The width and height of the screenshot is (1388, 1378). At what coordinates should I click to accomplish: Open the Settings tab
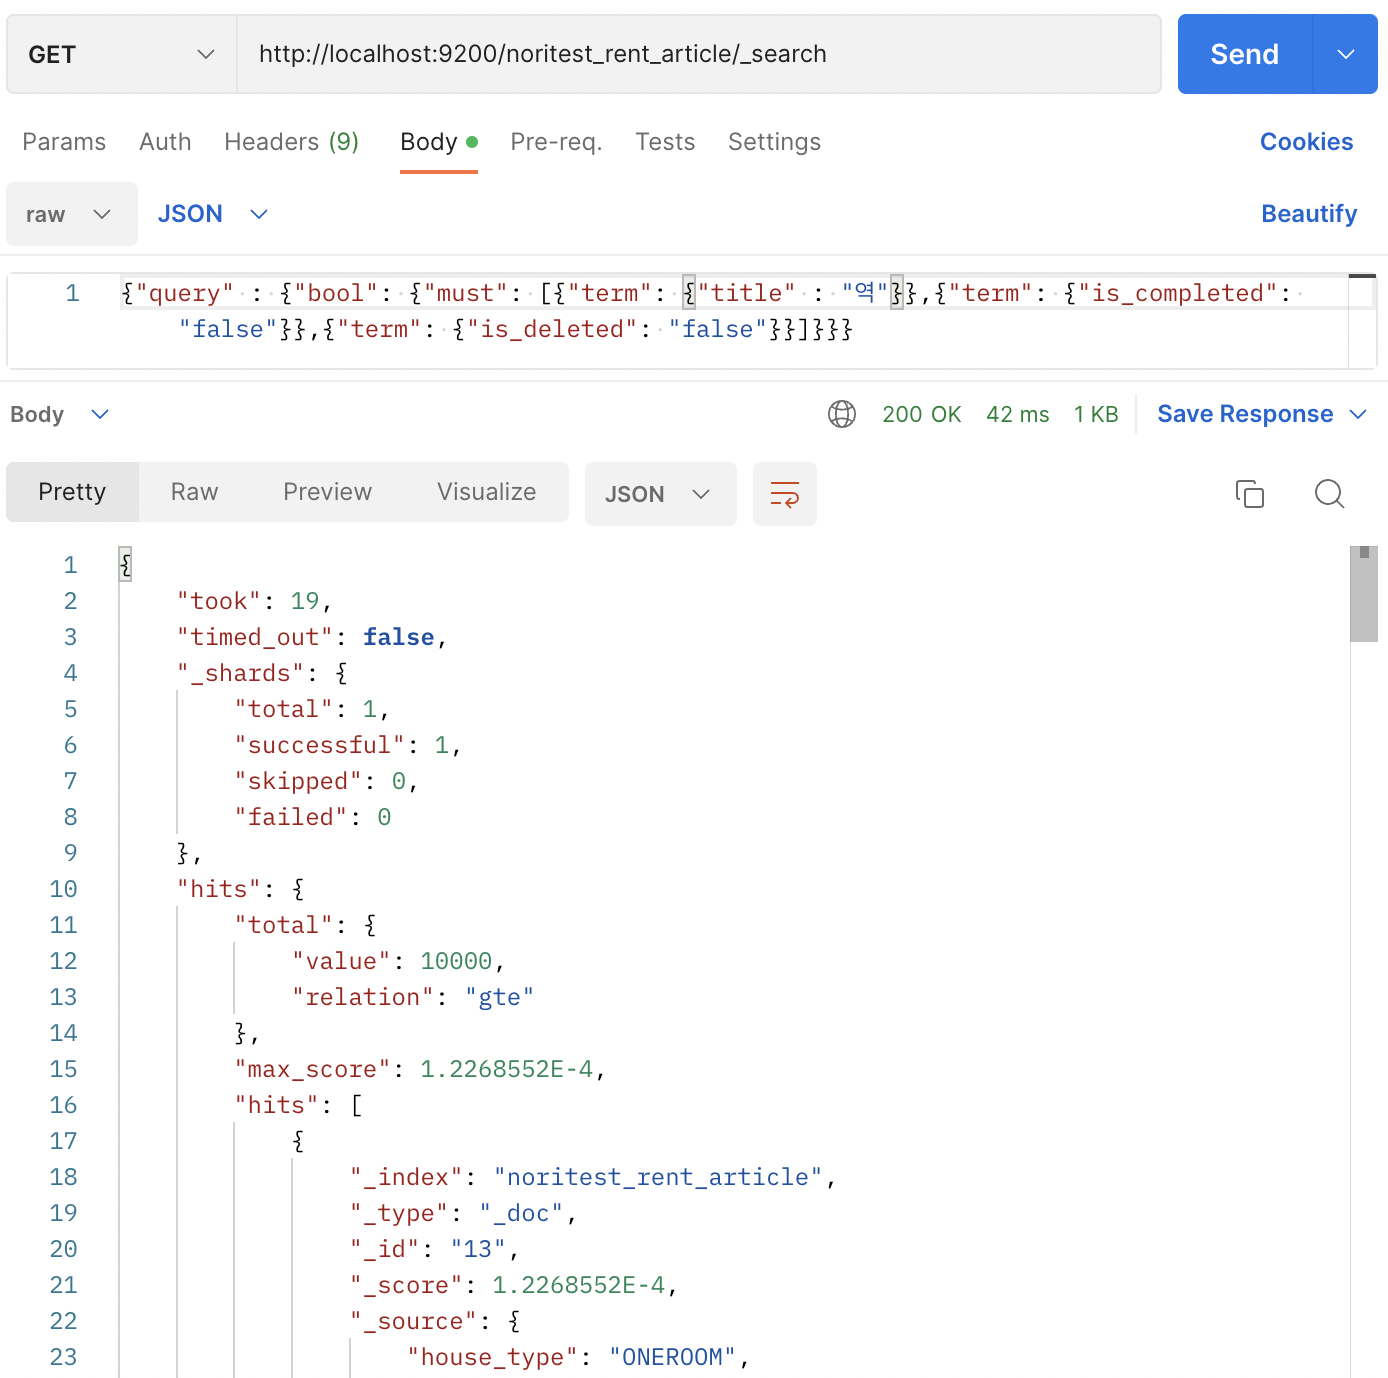[774, 142]
